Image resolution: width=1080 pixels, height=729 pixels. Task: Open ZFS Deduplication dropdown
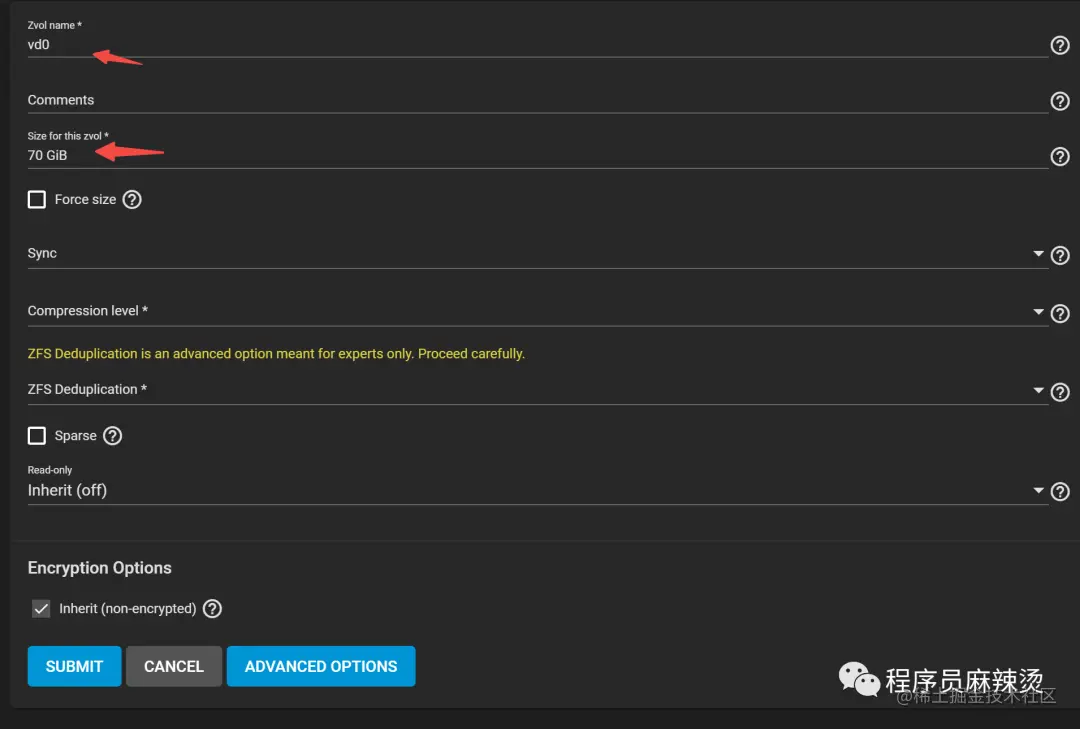tap(537, 390)
